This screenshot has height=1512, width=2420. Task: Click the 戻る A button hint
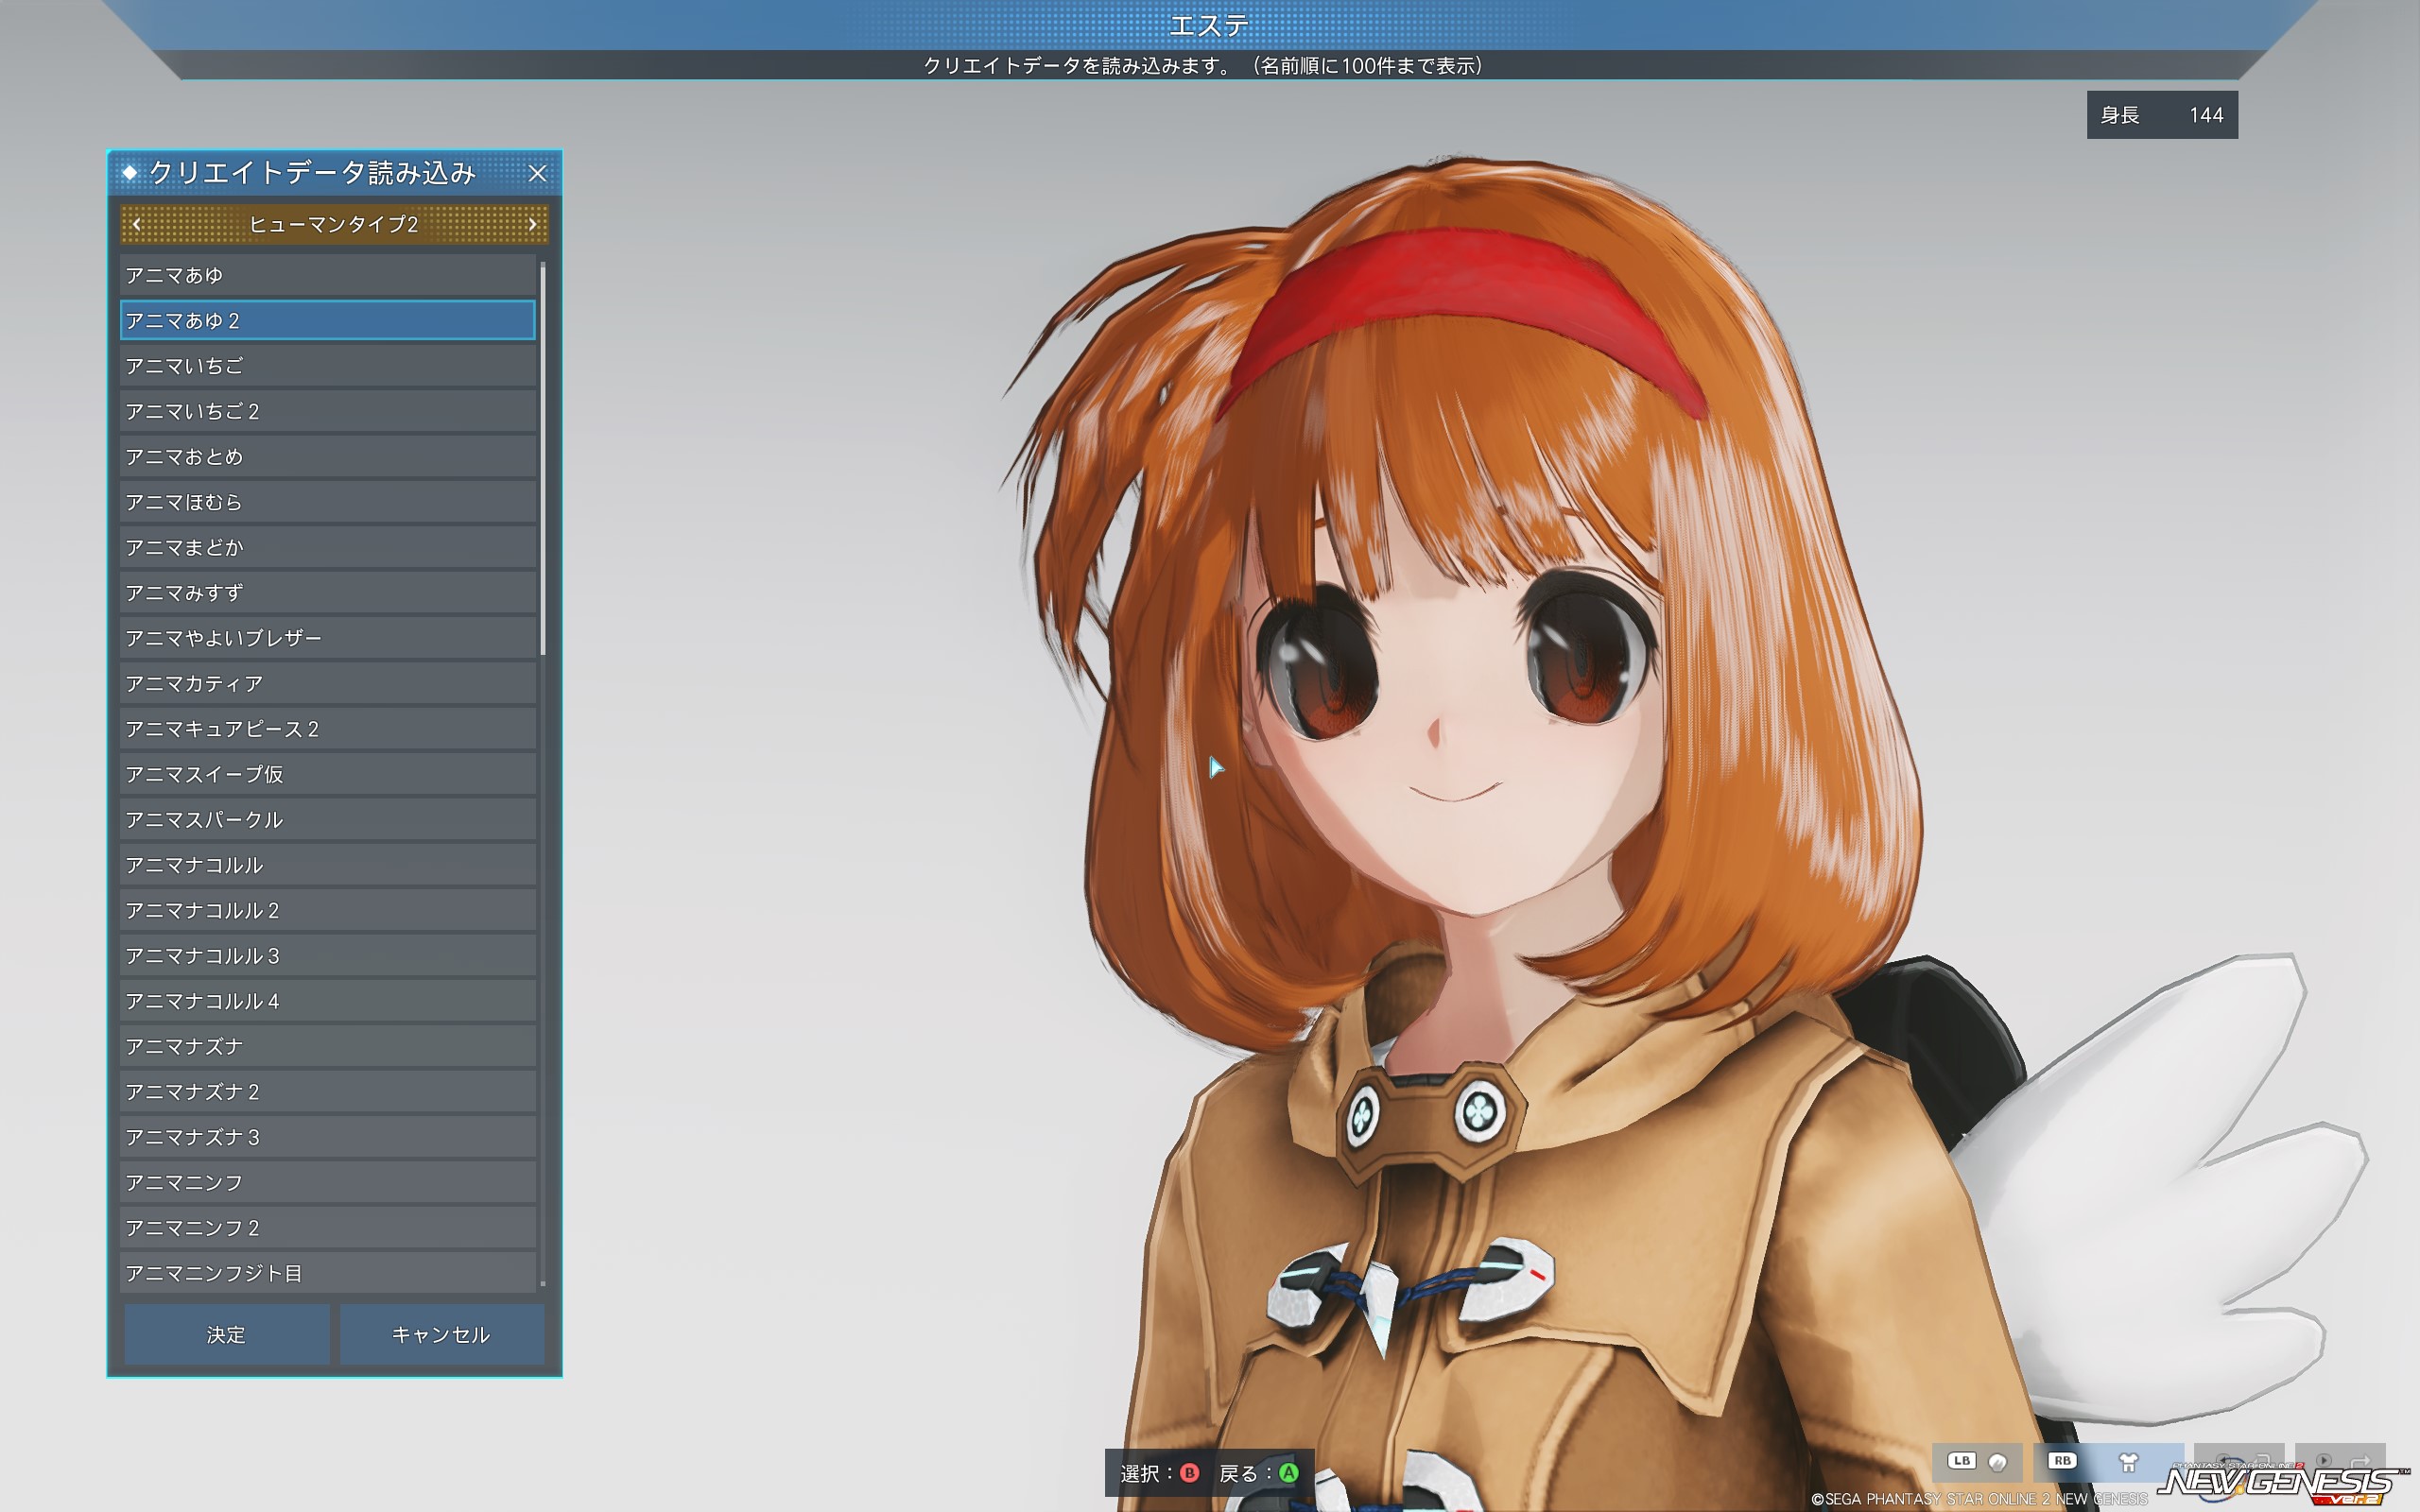click(1259, 1473)
